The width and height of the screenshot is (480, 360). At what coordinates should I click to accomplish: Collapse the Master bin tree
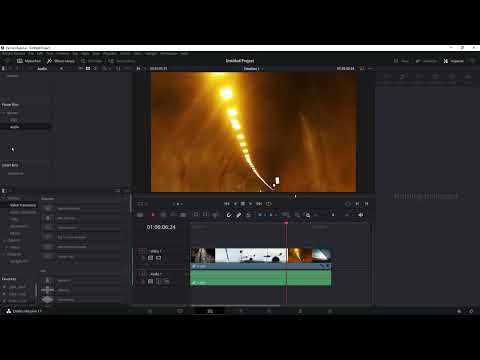(4, 113)
